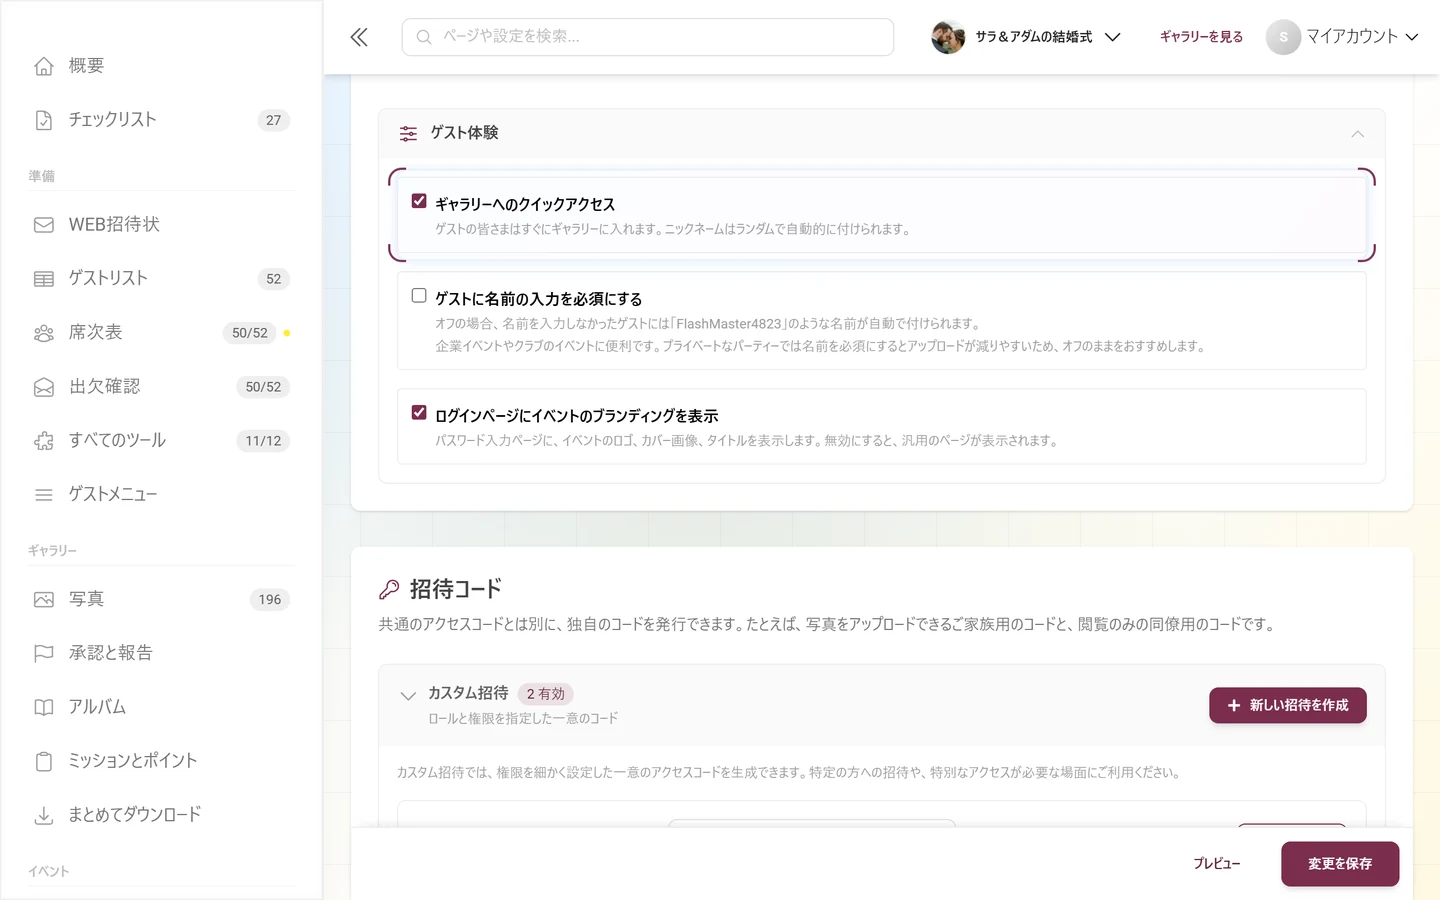Image resolution: width=1440 pixels, height=900 pixels.
Task: Click the open envelope icon for 出欠確認
Action: [x=44, y=387]
